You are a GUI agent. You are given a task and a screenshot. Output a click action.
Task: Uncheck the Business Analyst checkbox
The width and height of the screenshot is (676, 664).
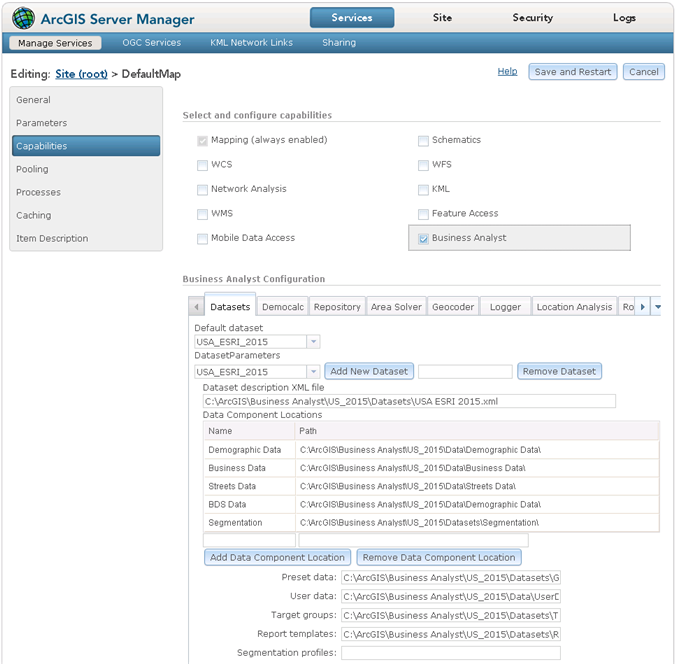coord(423,238)
